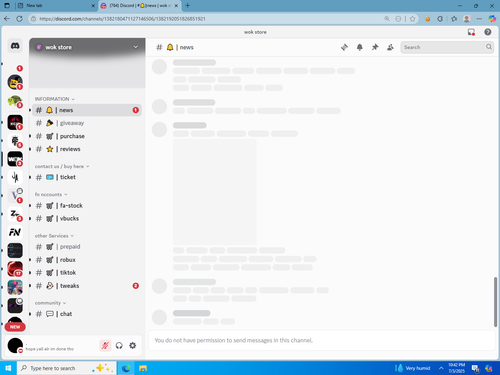The image size is (500, 375).
Task: Click the tweaks channel unread badge
Action: [136, 286]
